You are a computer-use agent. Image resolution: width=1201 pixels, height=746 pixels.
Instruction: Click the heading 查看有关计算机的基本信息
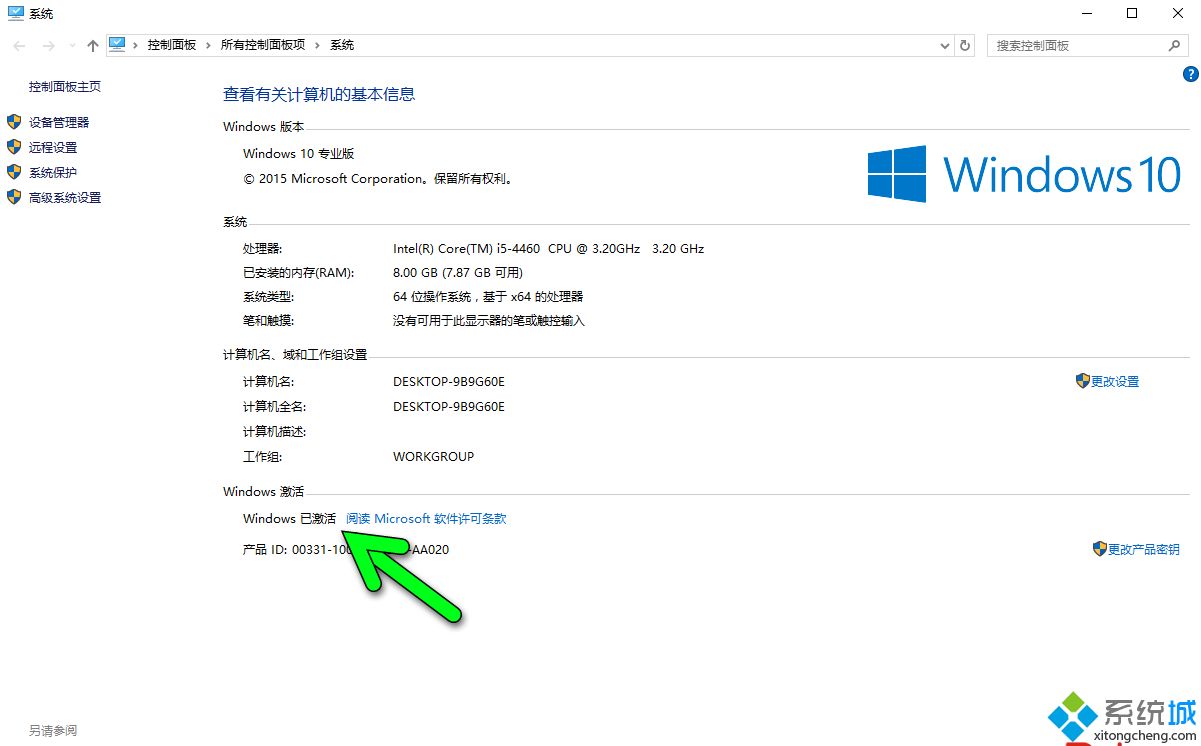coord(319,94)
